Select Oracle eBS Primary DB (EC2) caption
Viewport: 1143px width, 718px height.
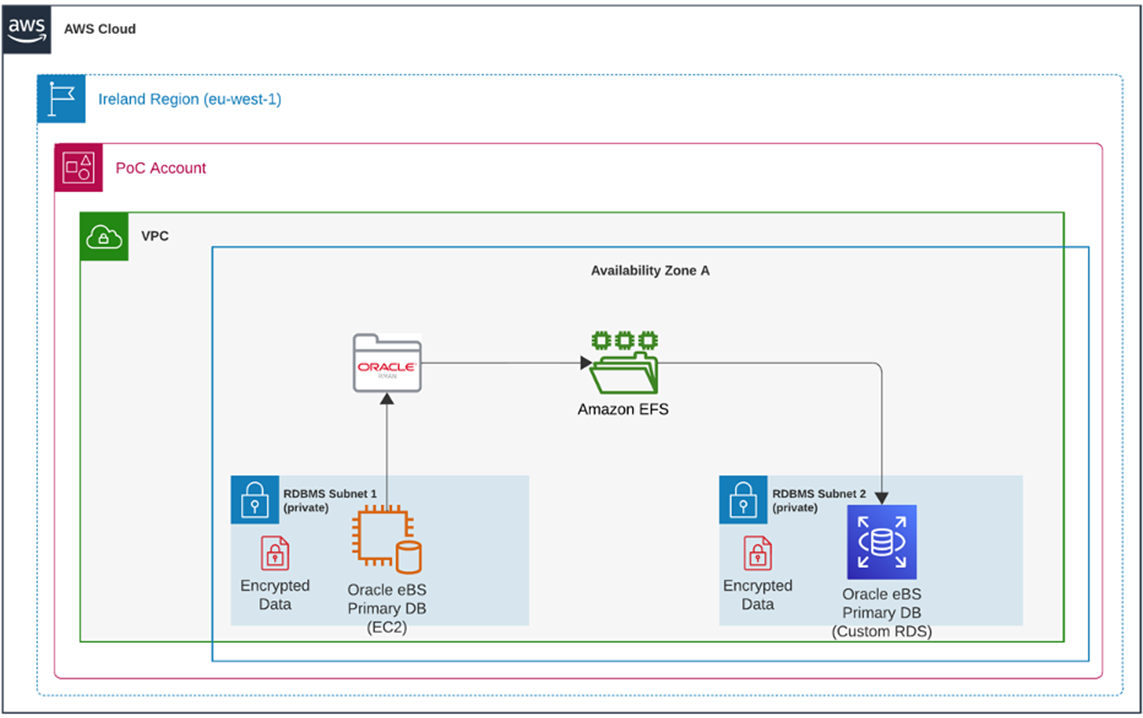pos(387,608)
